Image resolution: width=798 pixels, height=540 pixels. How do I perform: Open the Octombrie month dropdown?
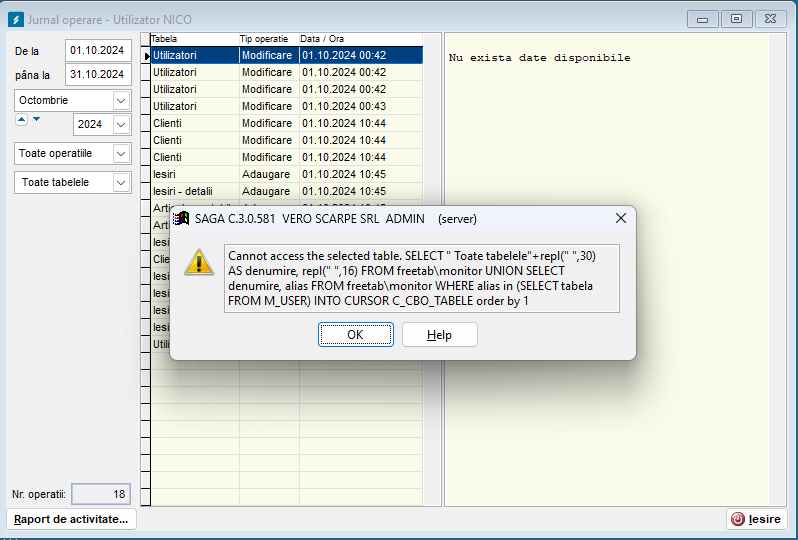click(121, 100)
